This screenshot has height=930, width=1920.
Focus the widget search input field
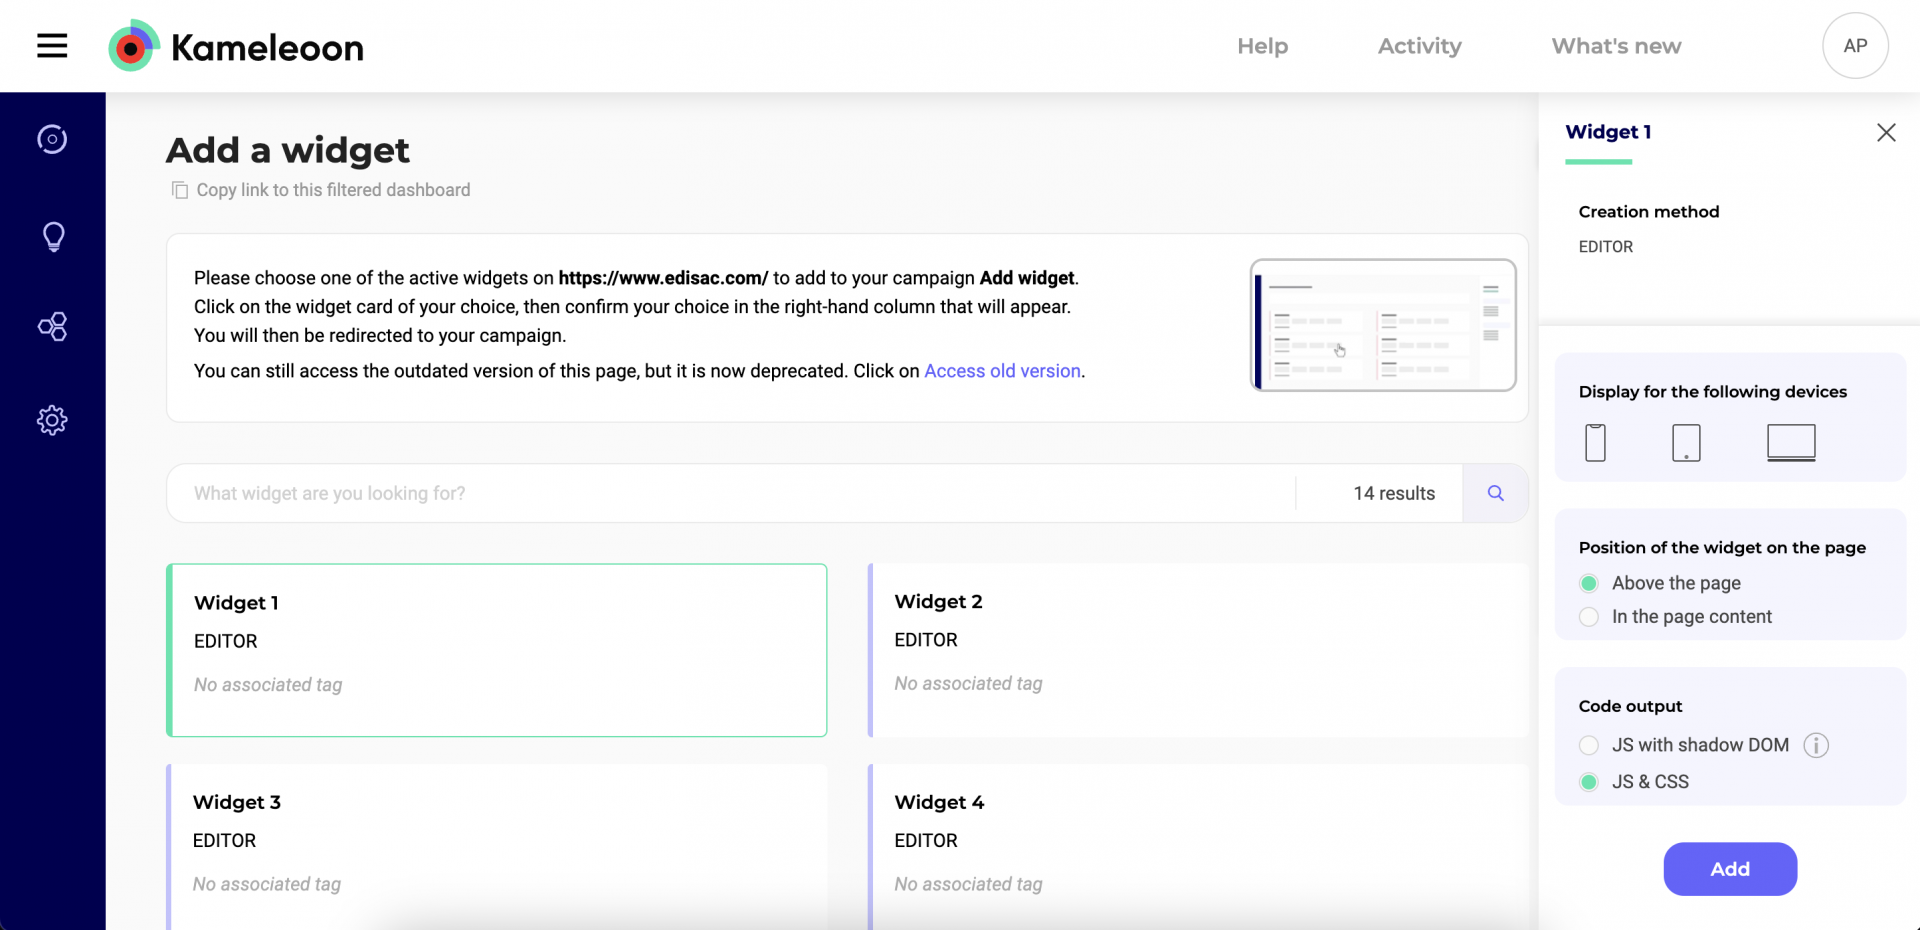(x=730, y=493)
